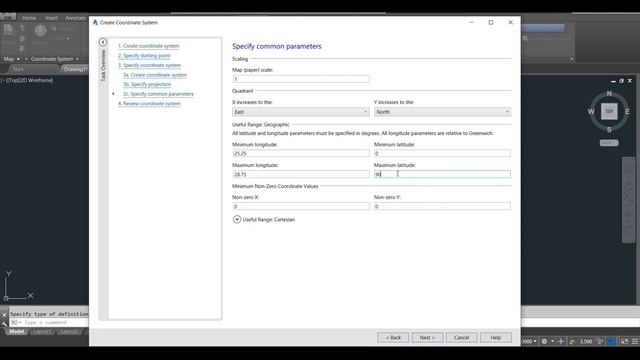The height and width of the screenshot is (360, 640).
Task: Click the Back button
Action: 393,338
